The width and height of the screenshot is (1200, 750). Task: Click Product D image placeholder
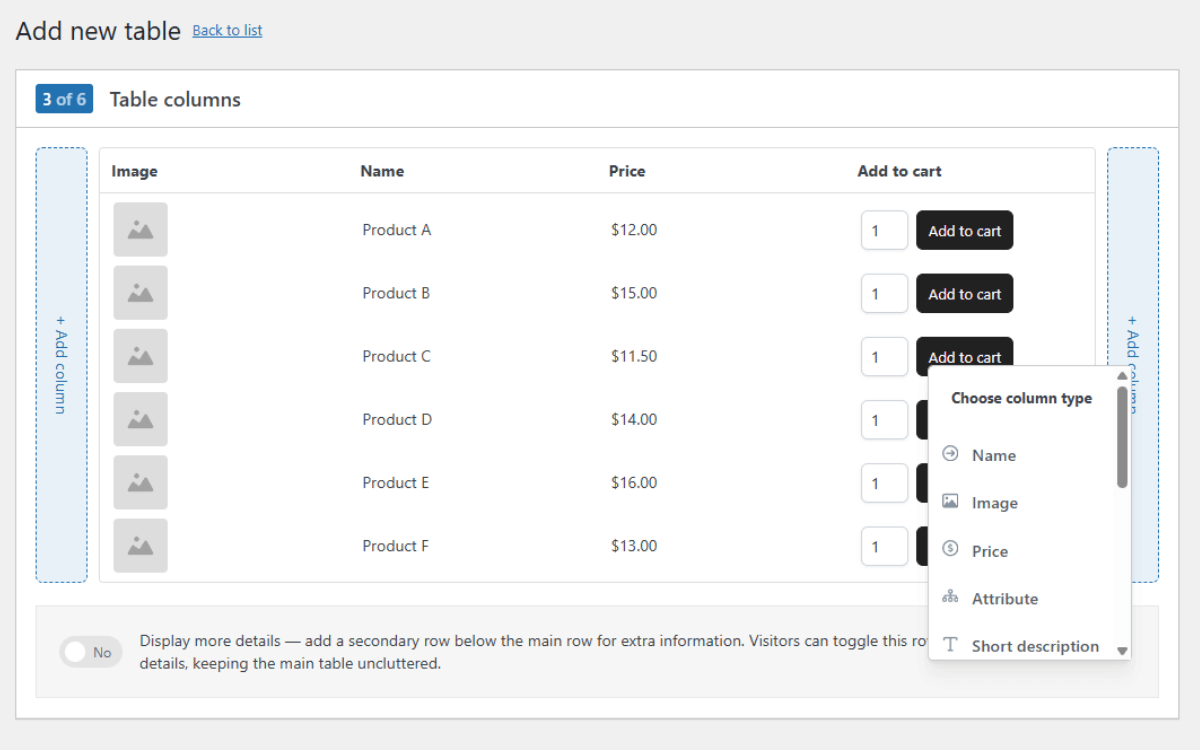(x=140, y=419)
